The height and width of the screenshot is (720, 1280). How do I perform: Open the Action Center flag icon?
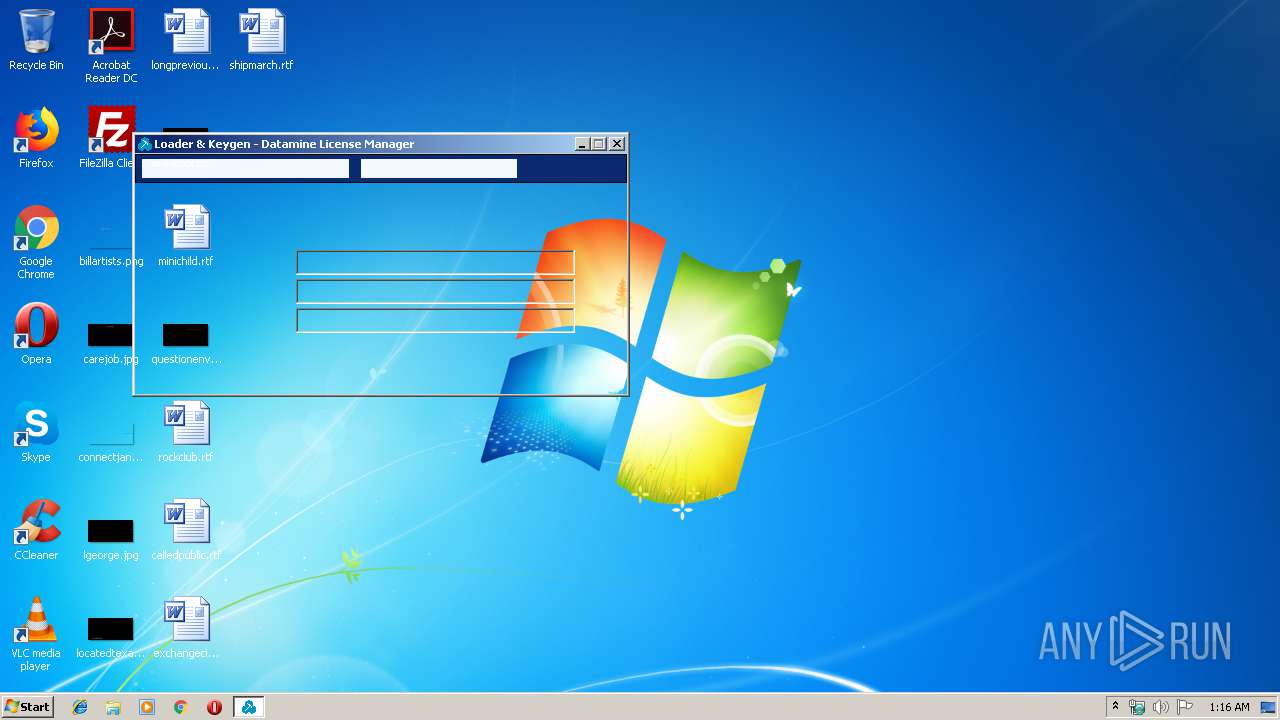(1185, 707)
